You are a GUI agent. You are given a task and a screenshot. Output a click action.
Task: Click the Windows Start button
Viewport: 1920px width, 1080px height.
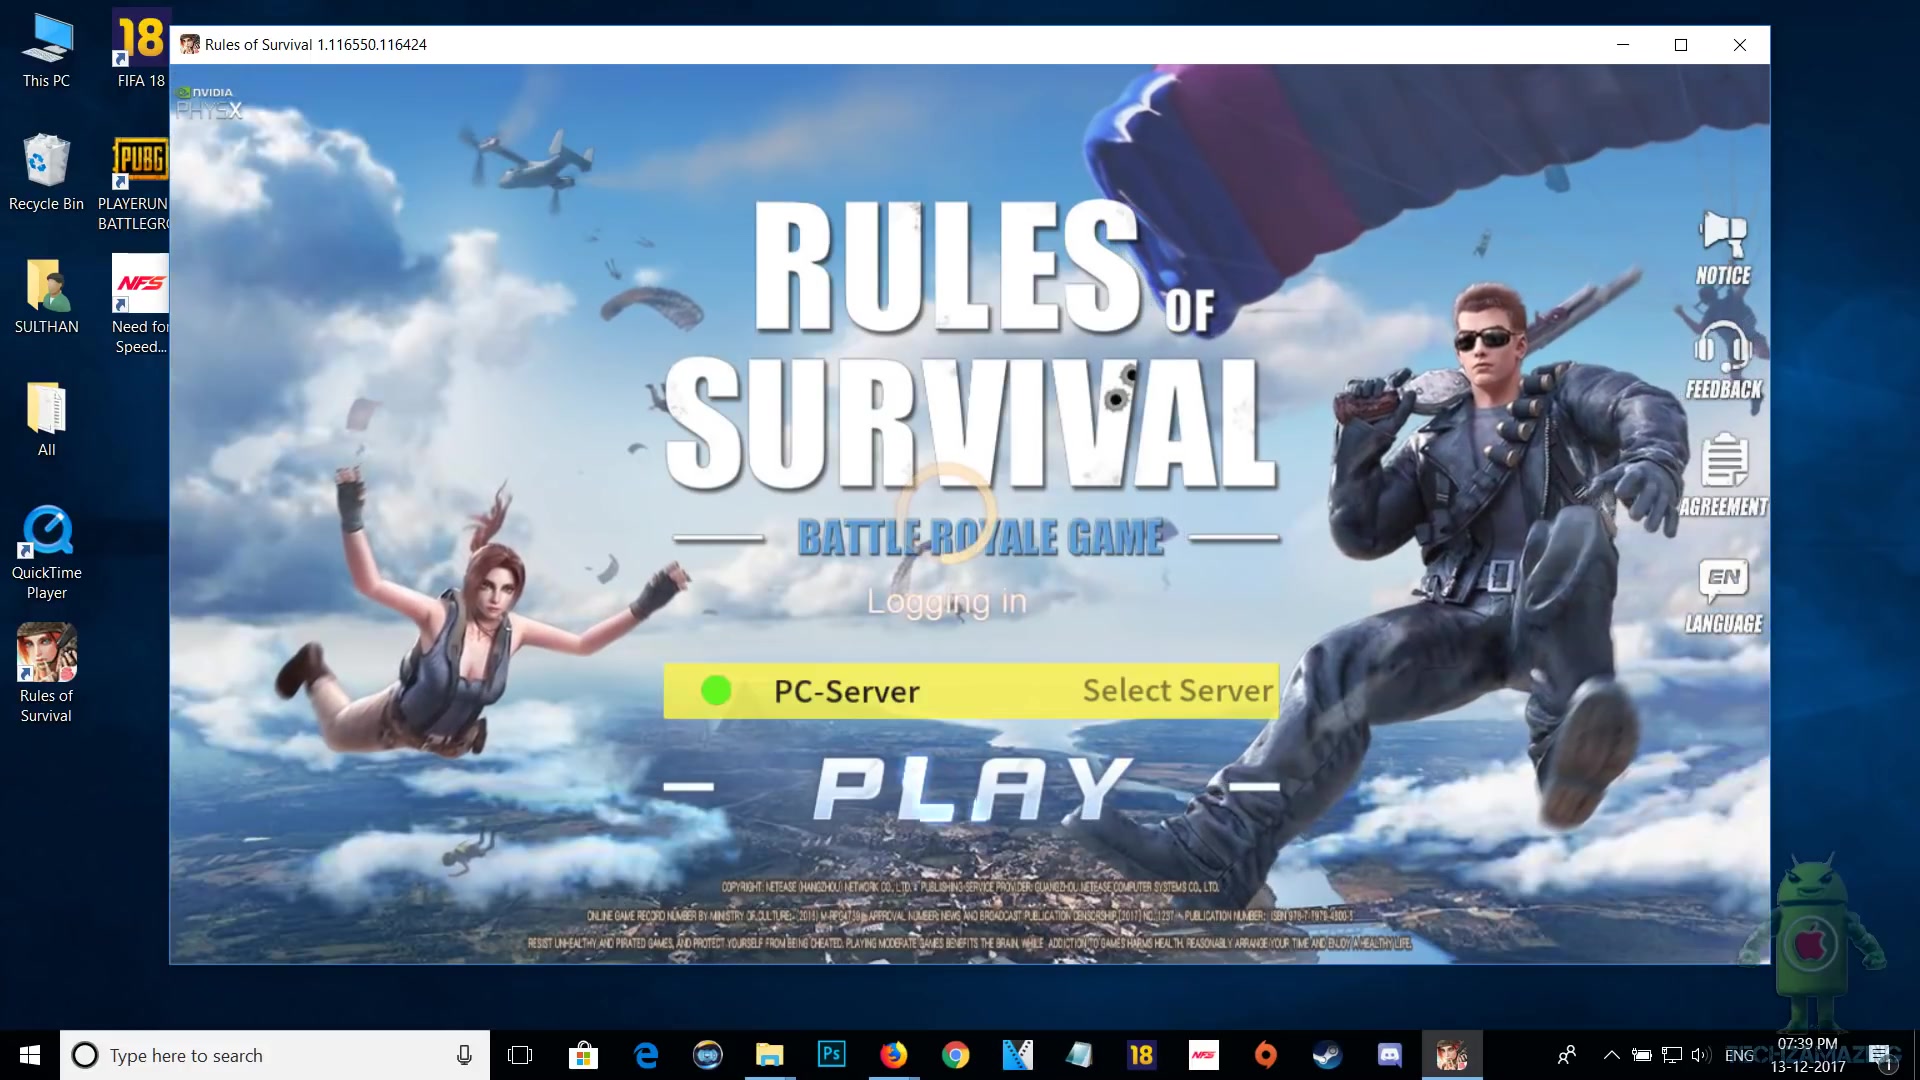point(29,1055)
